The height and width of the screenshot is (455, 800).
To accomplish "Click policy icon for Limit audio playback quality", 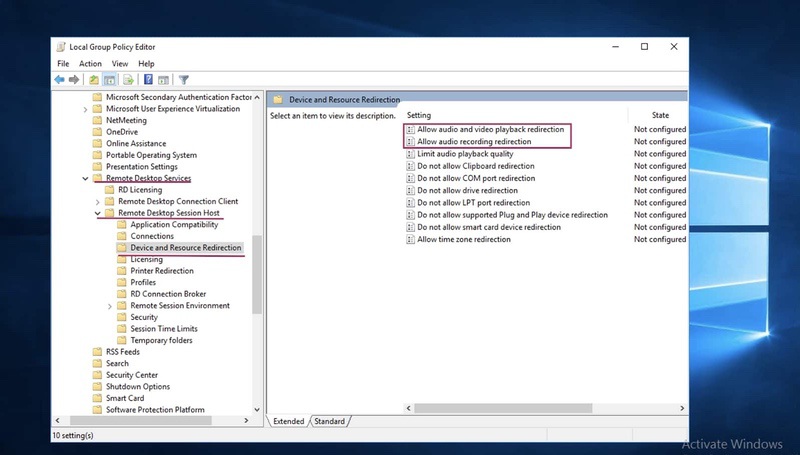I will pos(410,154).
